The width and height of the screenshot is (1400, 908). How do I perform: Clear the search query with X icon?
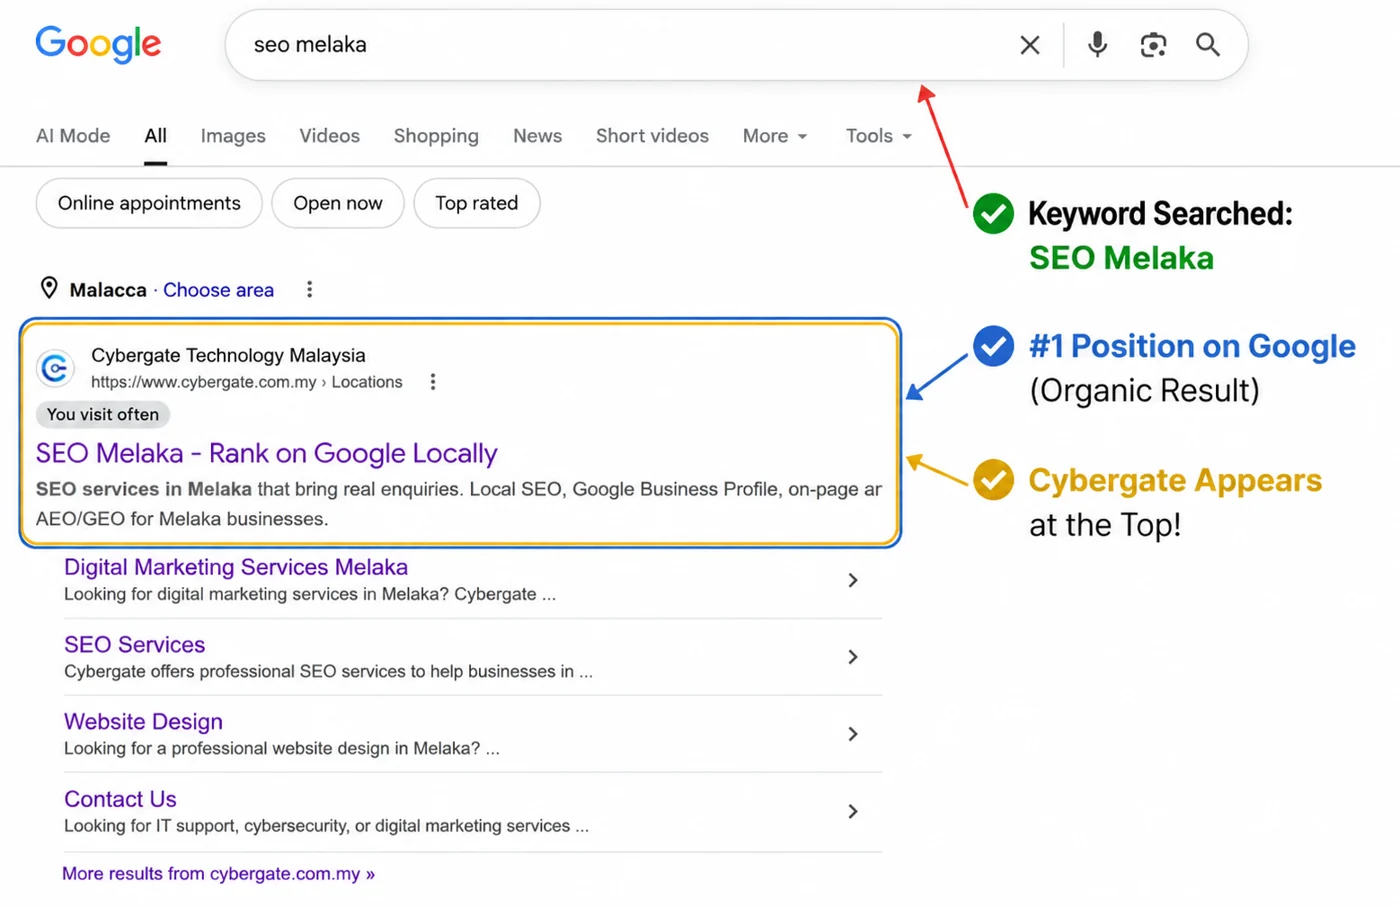(1030, 45)
